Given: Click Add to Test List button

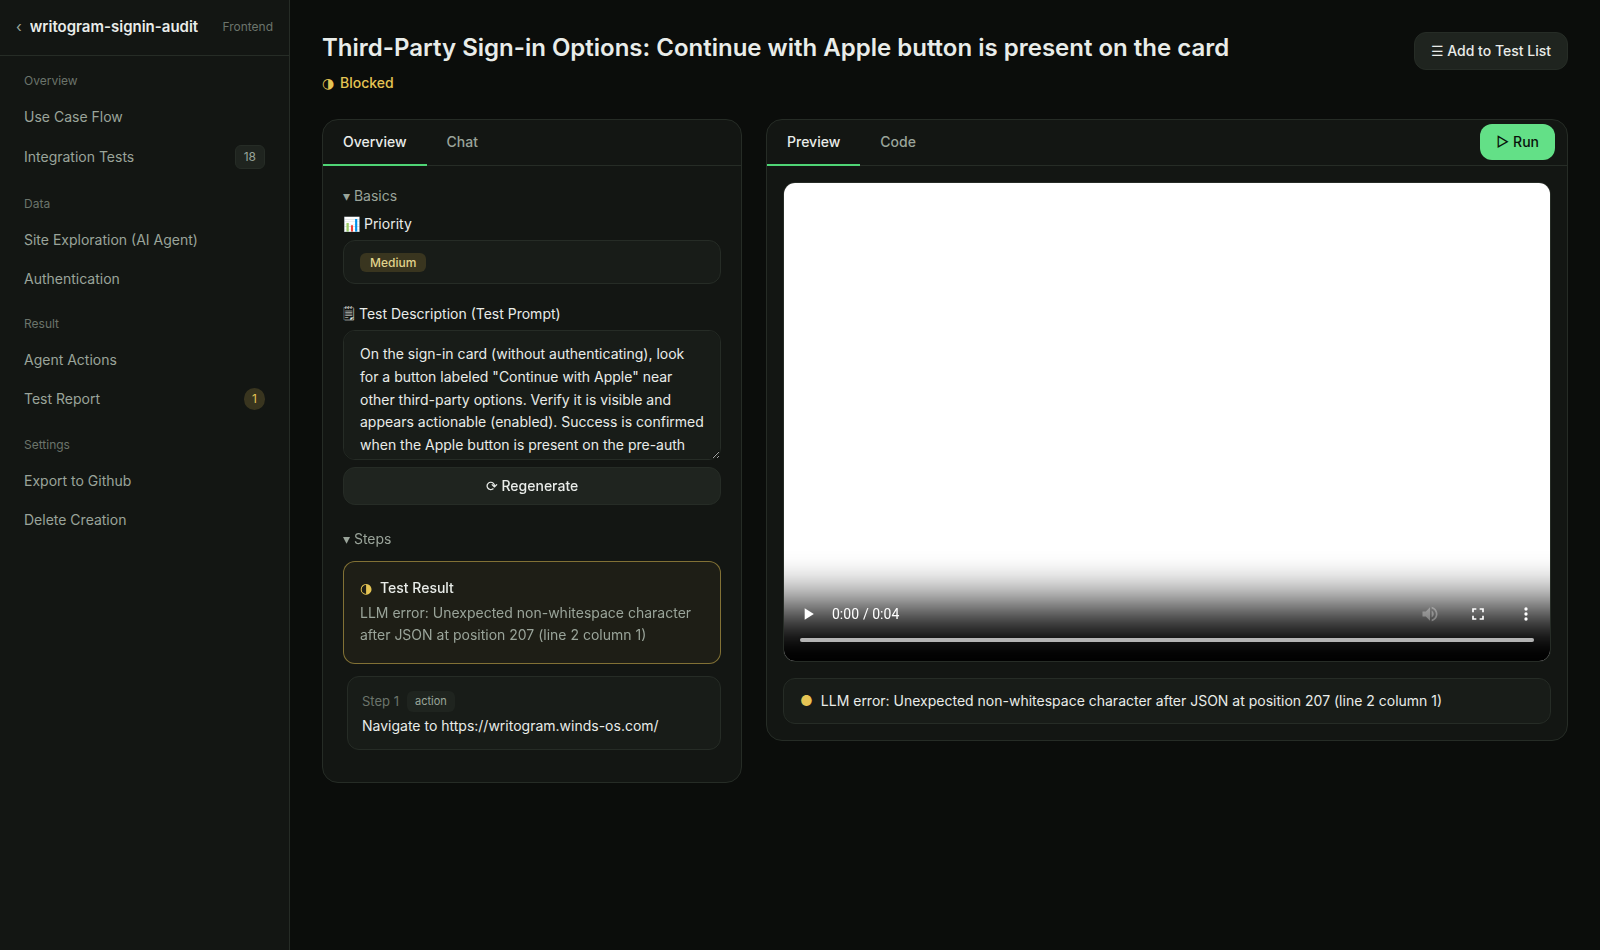Looking at the screenshot, I should [1491, 51].
